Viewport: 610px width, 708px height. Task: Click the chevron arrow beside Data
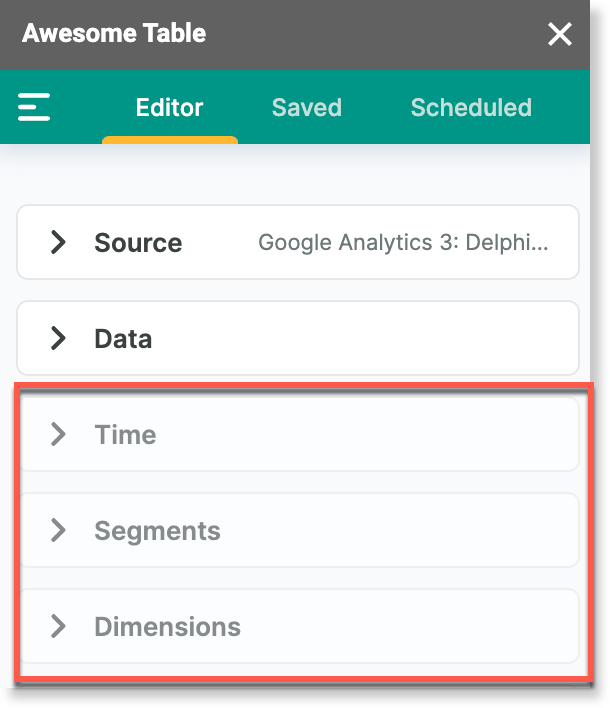(x=59, y=338)
